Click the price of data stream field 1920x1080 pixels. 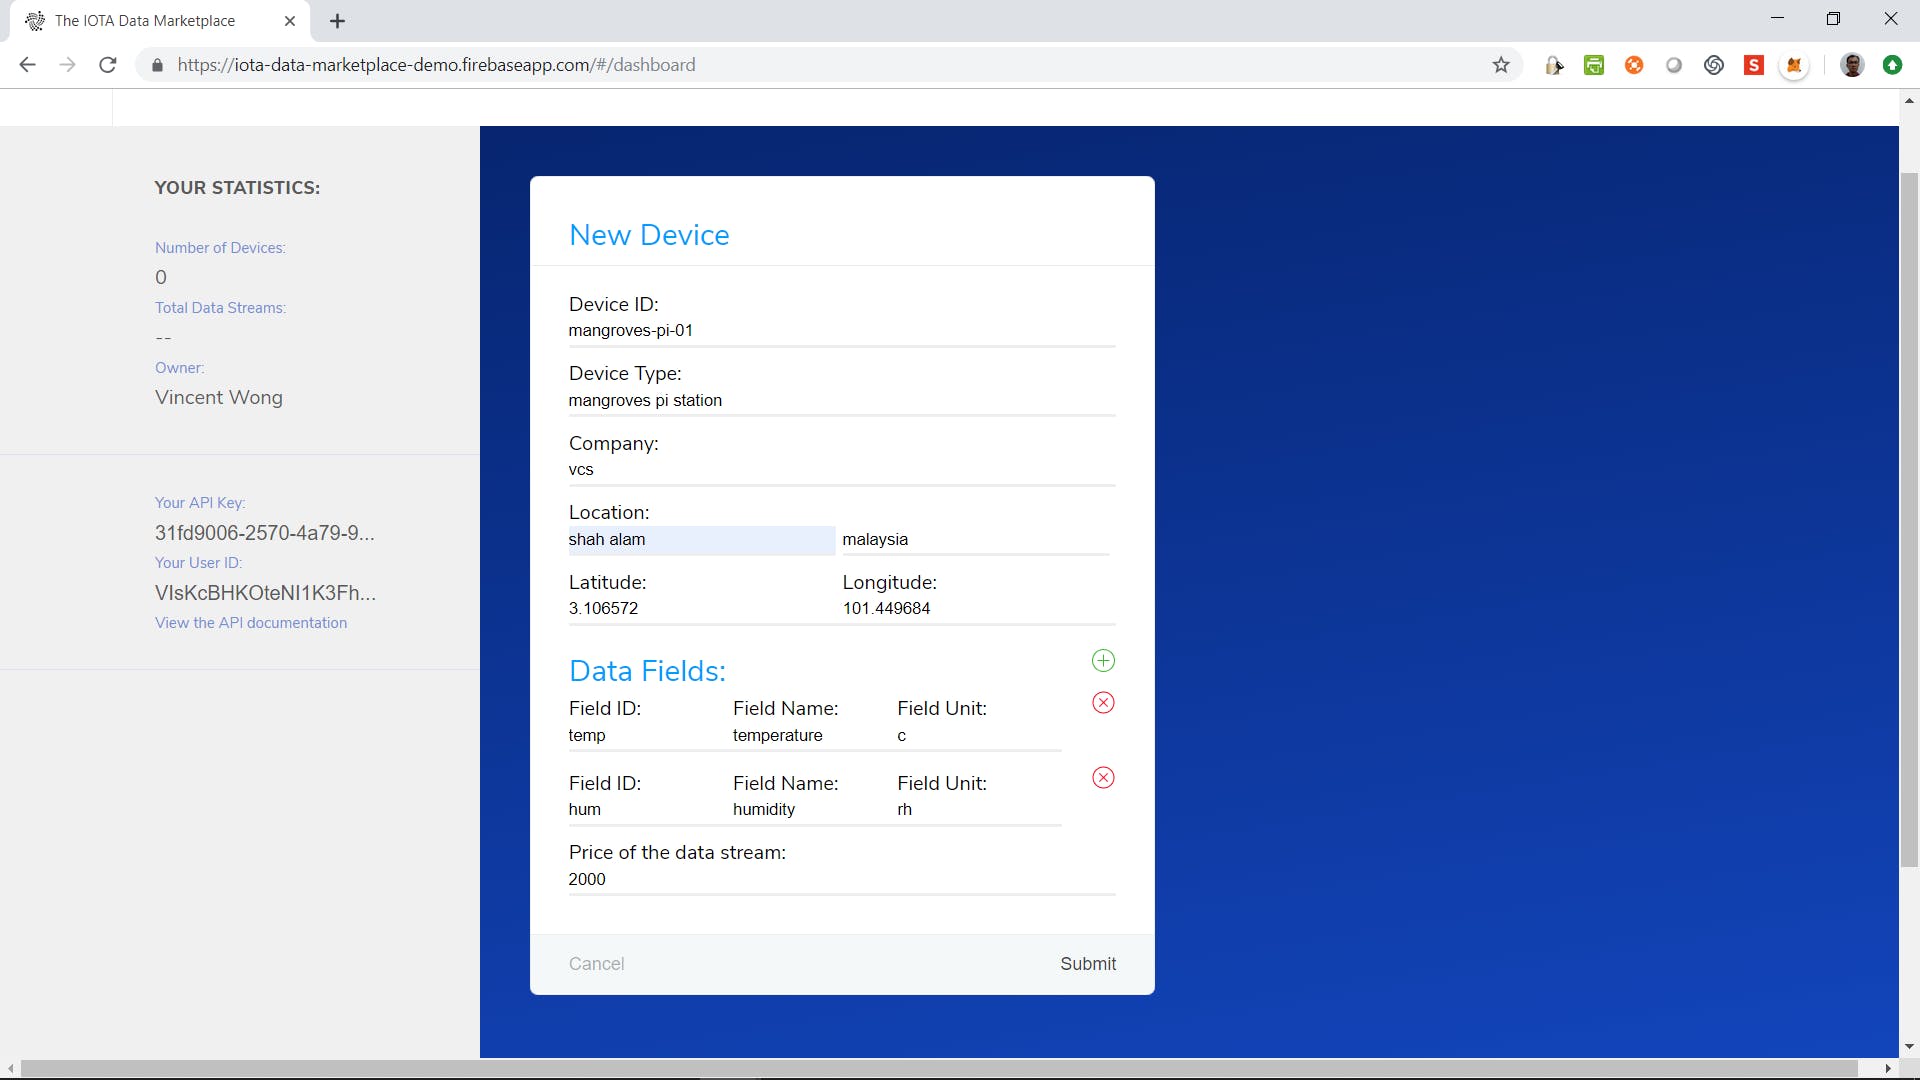(841, 878)
